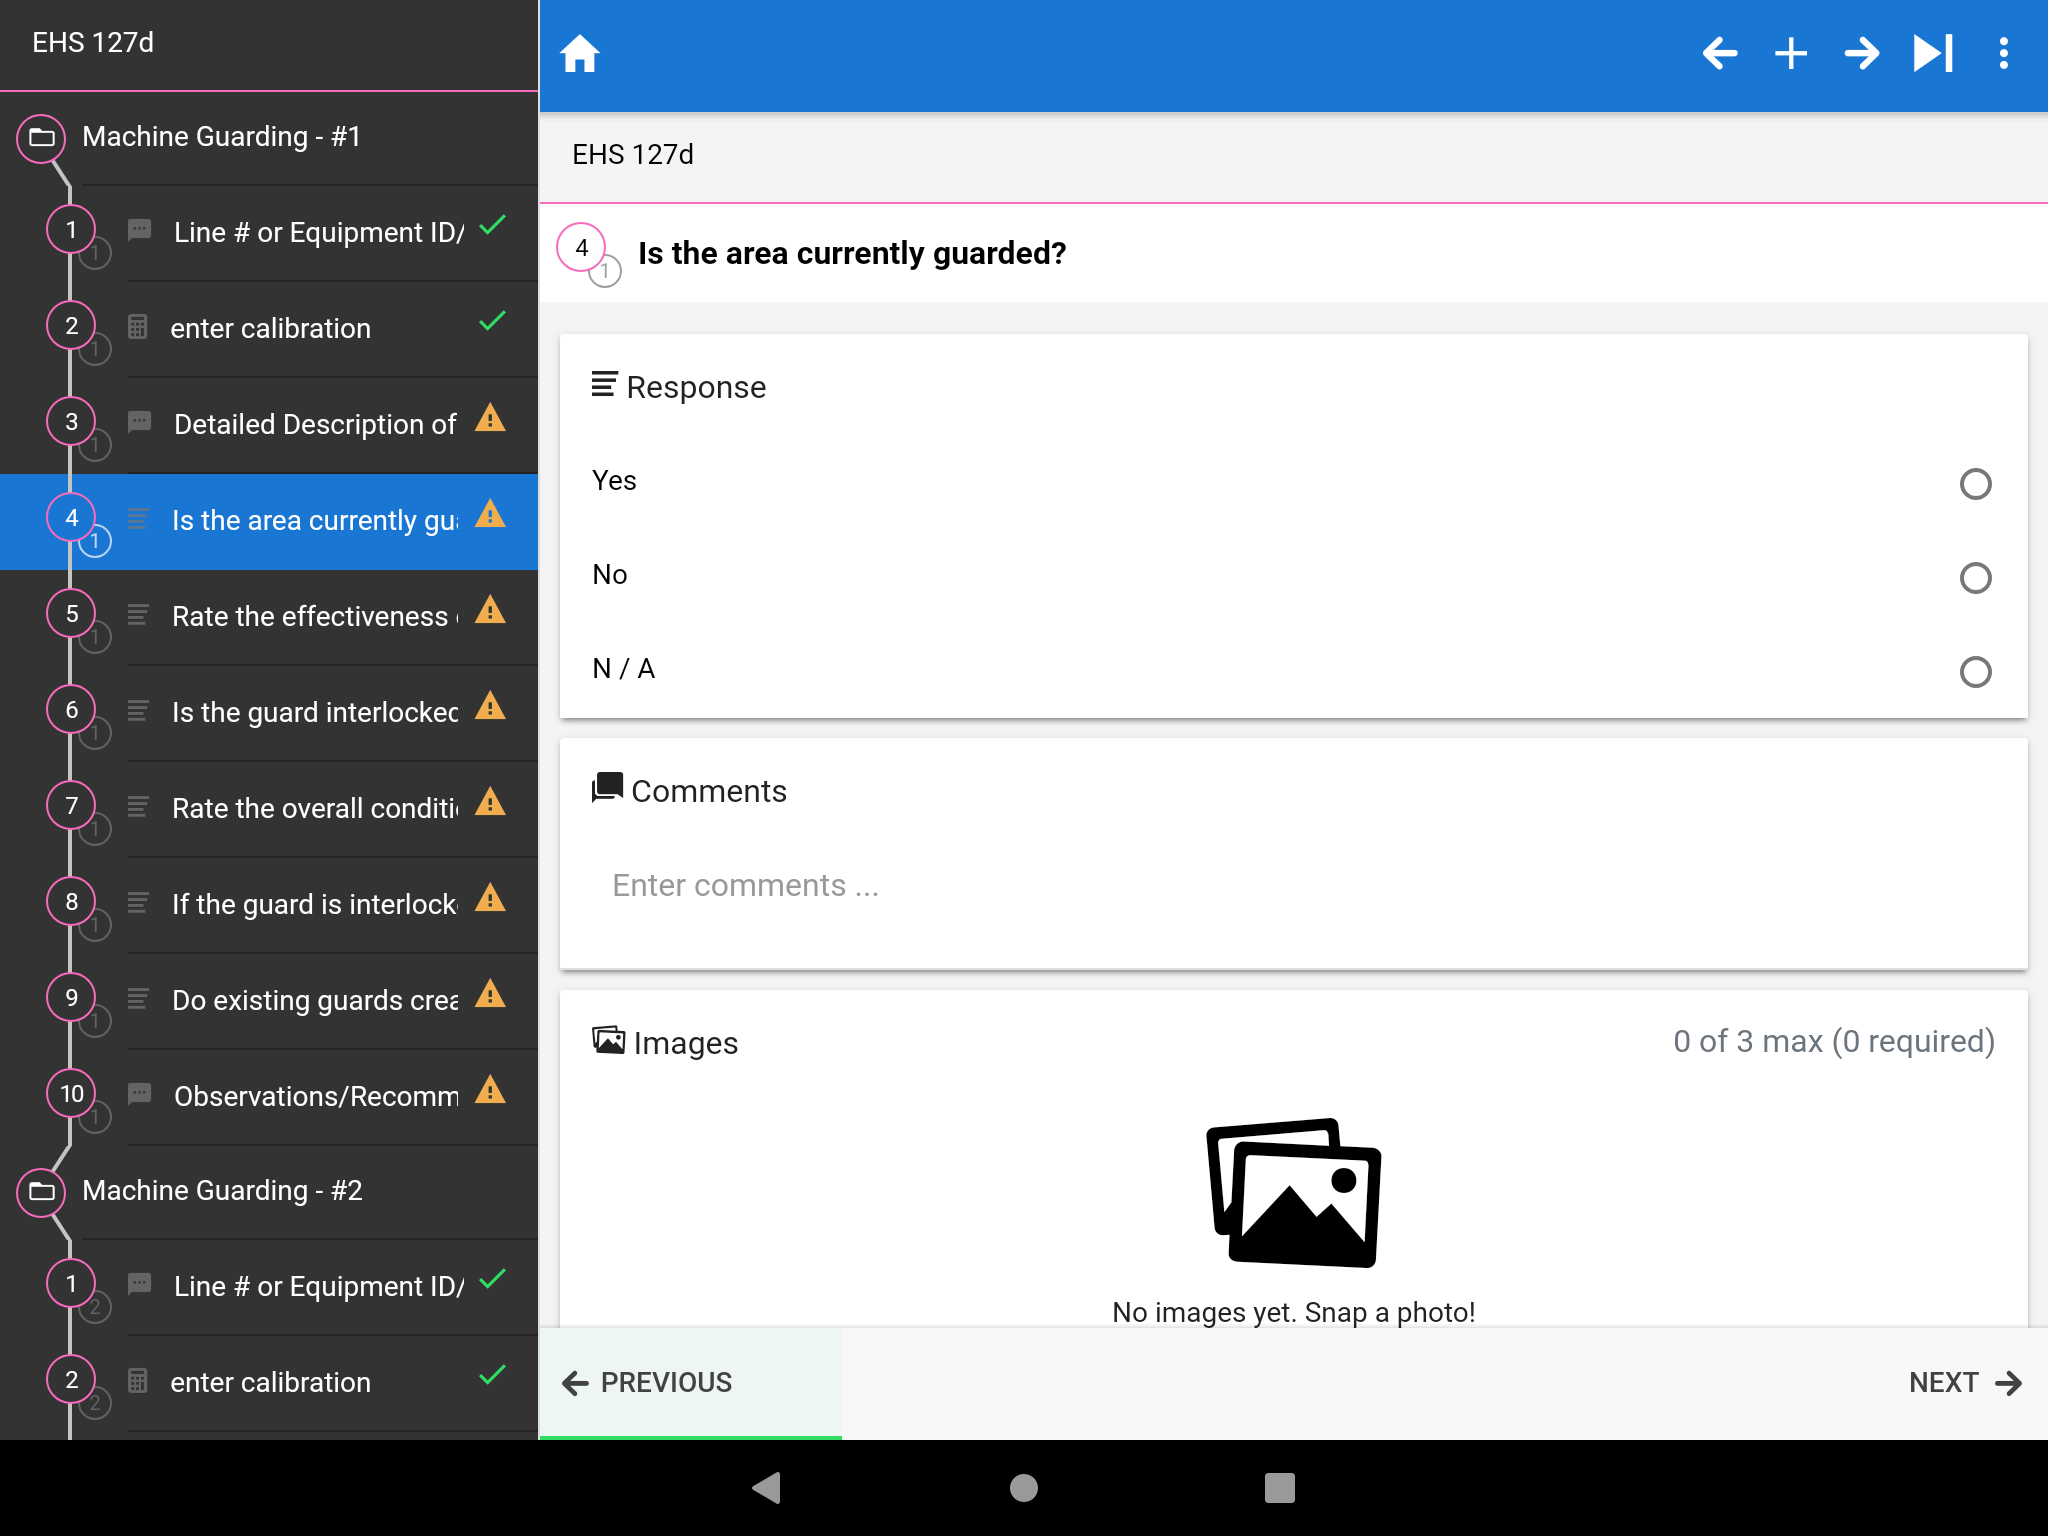The image size is (2048, 1536).
Task: Select the No radio button
Action: (1975, 578)
